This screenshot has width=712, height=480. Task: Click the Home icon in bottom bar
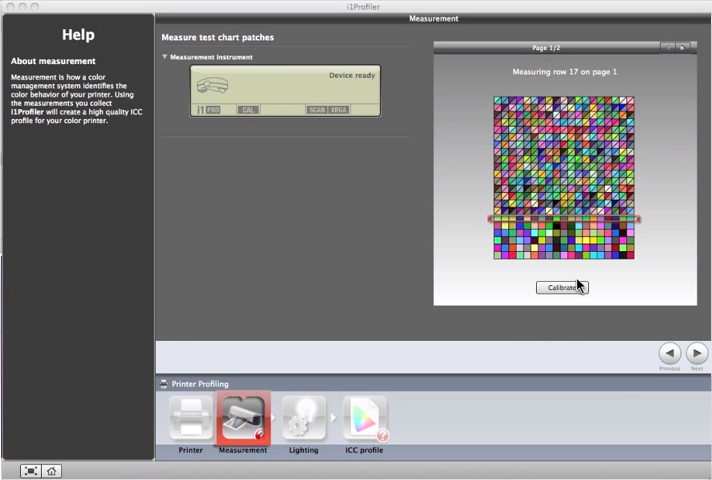pos(51,471)
